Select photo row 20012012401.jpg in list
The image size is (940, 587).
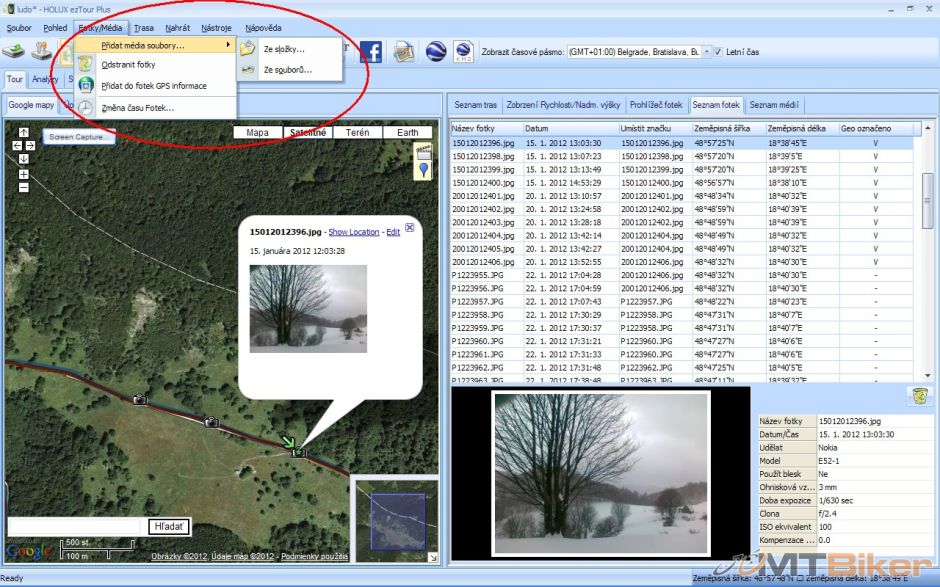point(484,196)
